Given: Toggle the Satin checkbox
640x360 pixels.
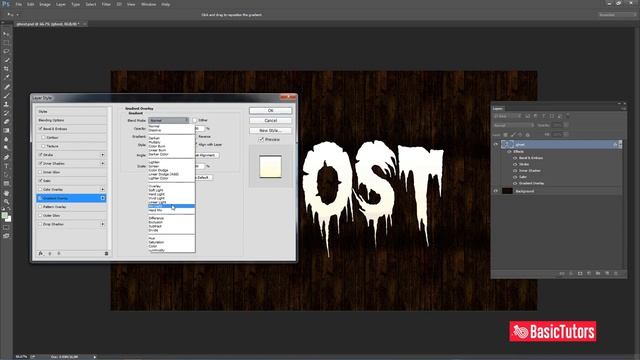Looking at the screenshot, I should pyautogui.click(x=40, y=180).
